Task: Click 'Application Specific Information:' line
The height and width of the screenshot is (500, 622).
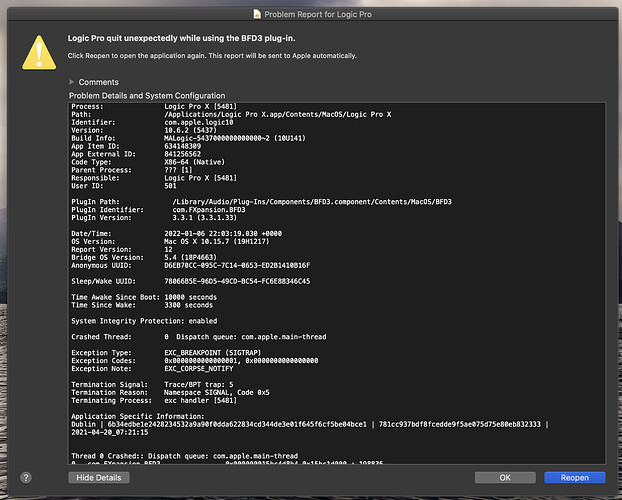Action: point(138,416)
